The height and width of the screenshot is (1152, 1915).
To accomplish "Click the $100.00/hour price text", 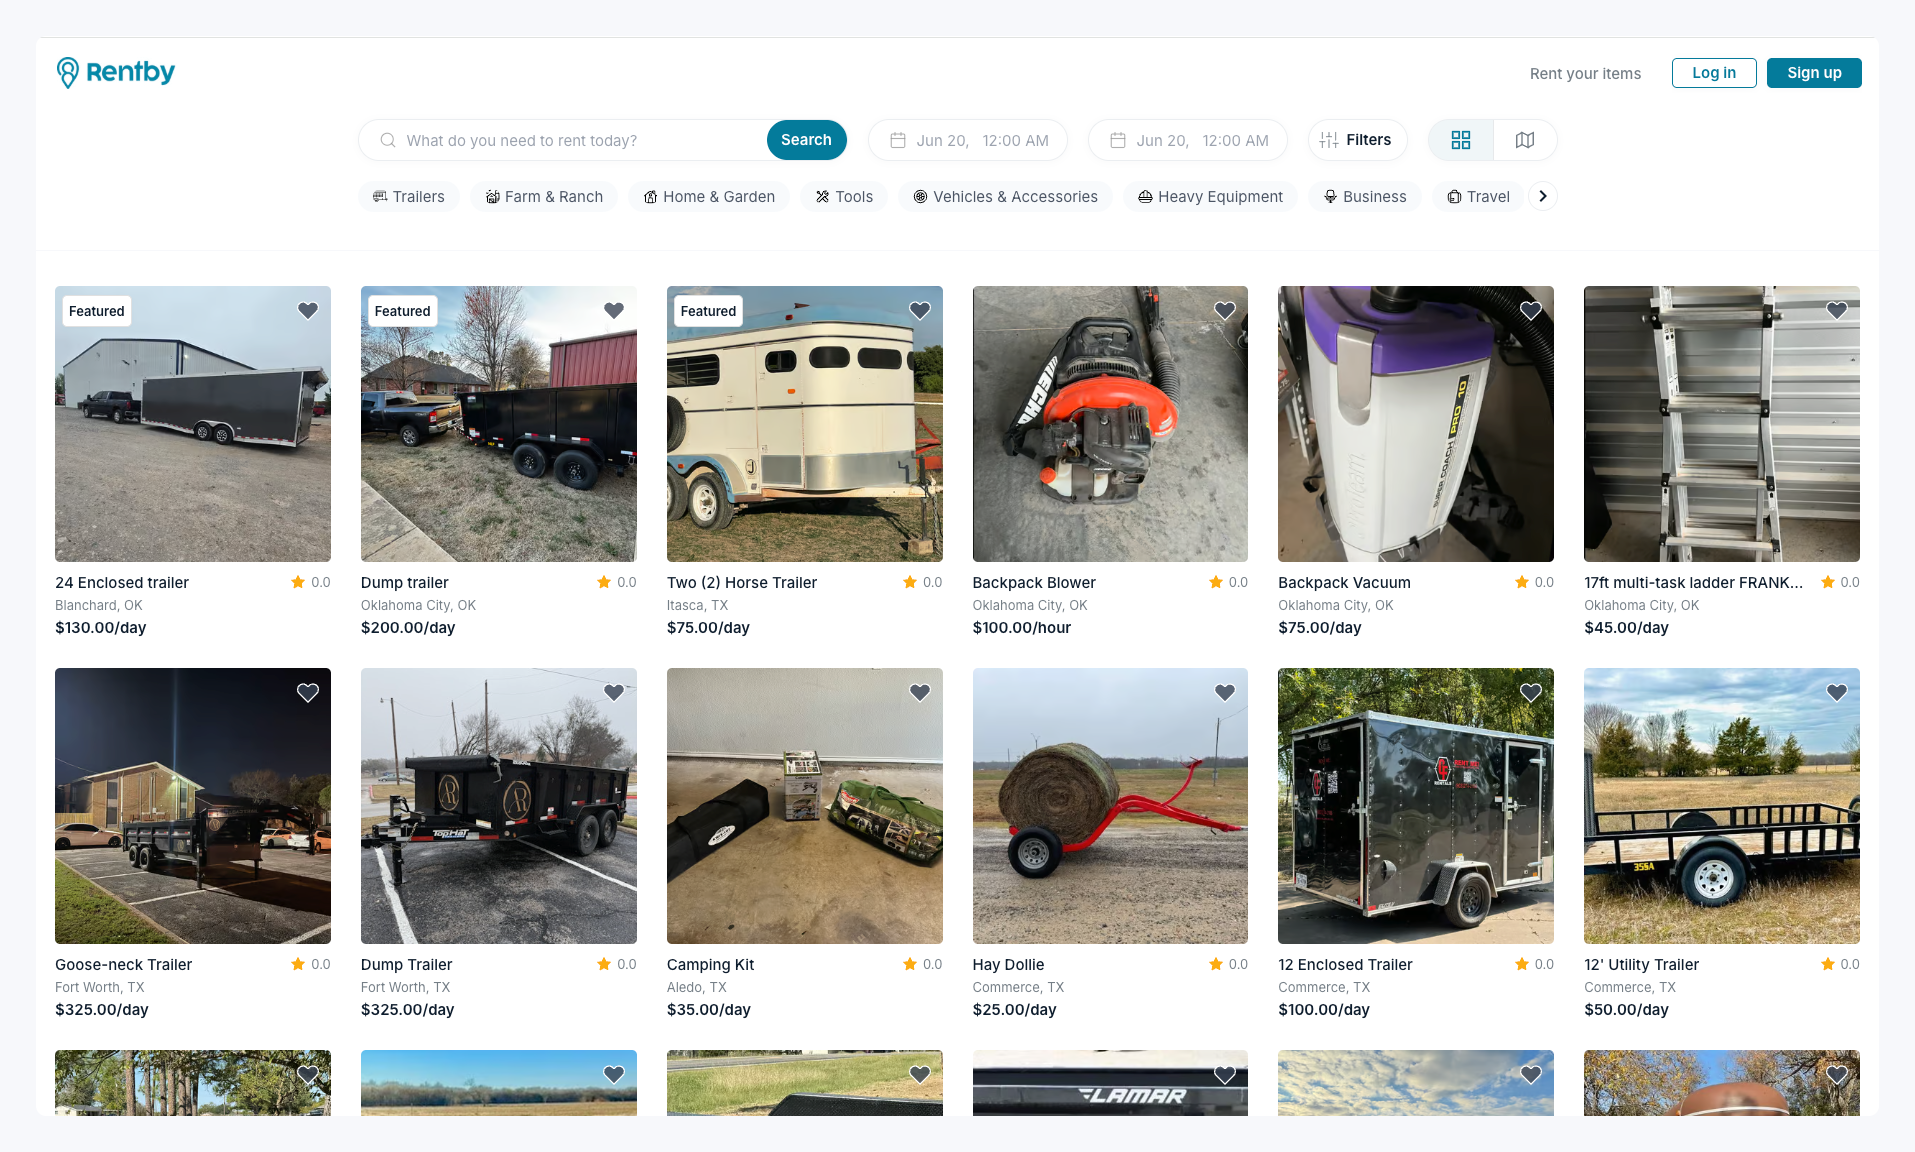I will point(1022,628).
